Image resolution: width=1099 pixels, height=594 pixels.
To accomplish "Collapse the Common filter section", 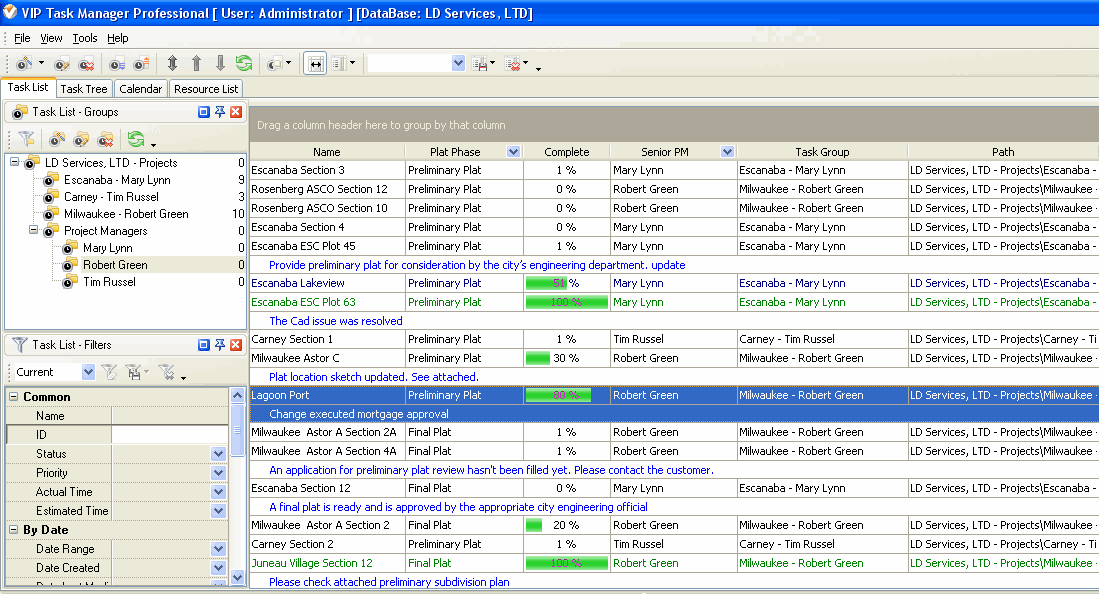I will [14, 397].
